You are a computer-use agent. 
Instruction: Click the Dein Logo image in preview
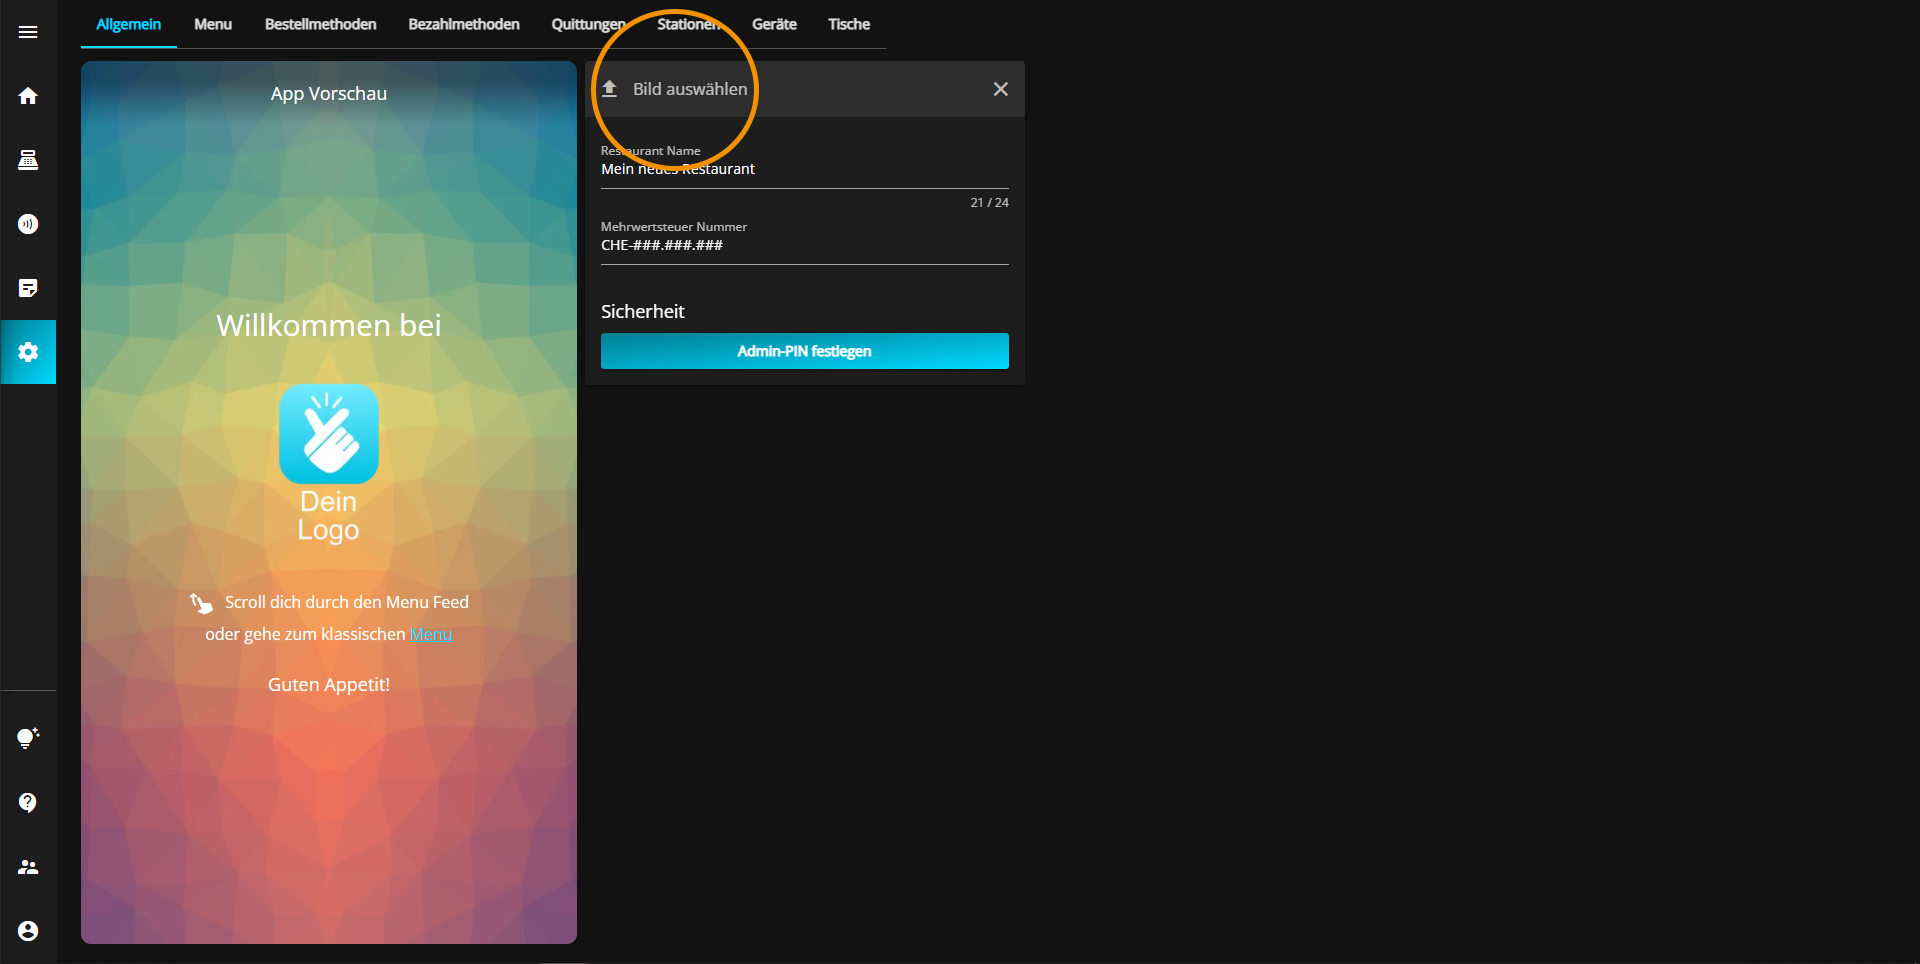pyautogui.click(x=329, y=463)
